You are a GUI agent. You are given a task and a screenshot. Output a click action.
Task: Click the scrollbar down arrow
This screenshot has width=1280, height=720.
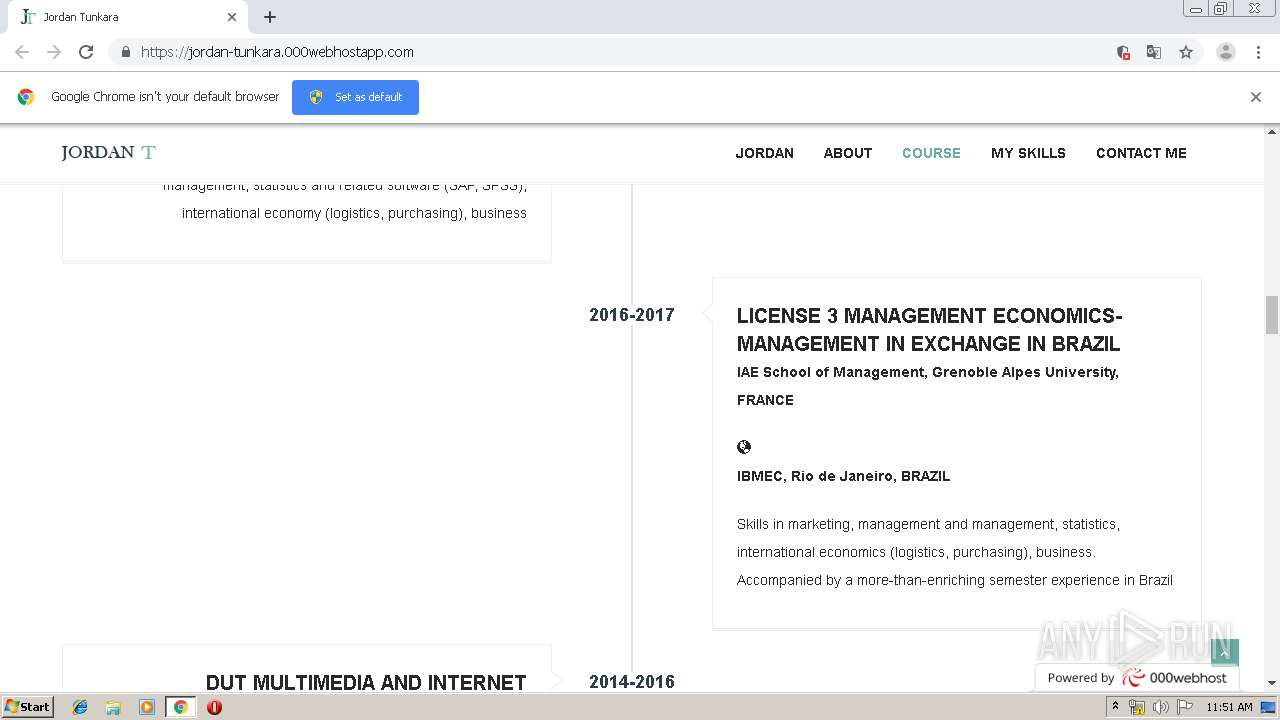pyautogui.click(x=1272, y=683)
